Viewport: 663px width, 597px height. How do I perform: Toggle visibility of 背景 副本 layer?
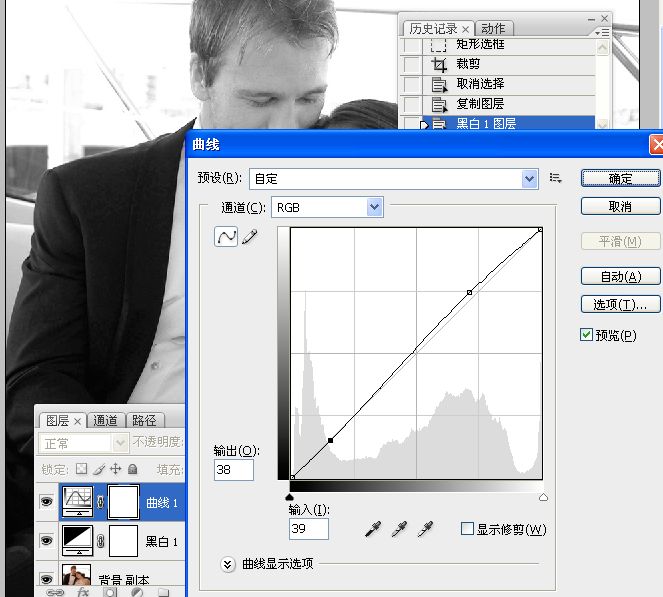pyautogui.click(x=47, y=578)
